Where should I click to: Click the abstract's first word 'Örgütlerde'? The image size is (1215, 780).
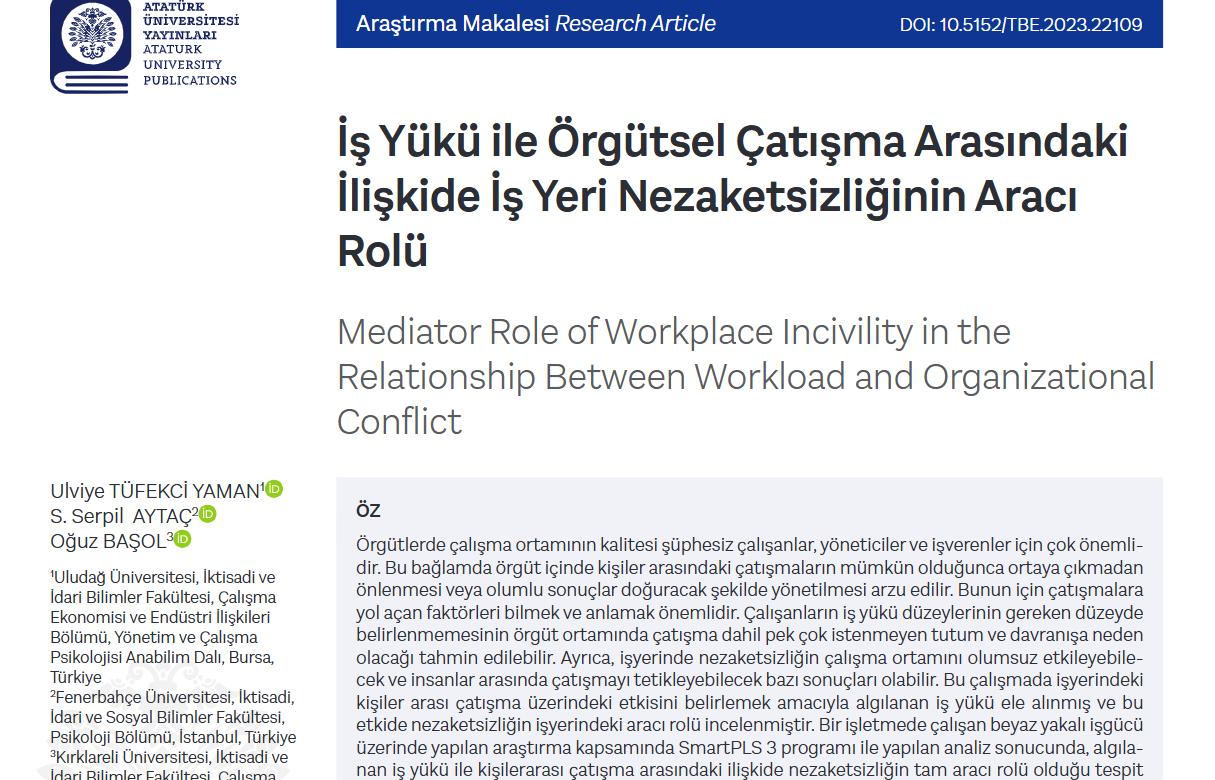point(396,545)
